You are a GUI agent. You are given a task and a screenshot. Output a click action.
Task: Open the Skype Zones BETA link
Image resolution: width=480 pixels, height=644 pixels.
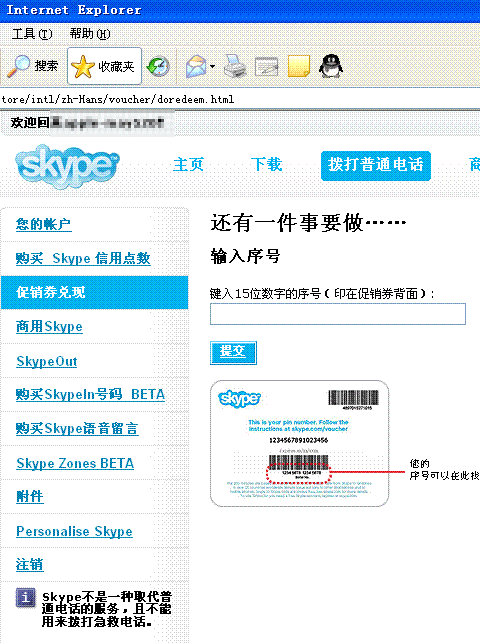point(75,463)
